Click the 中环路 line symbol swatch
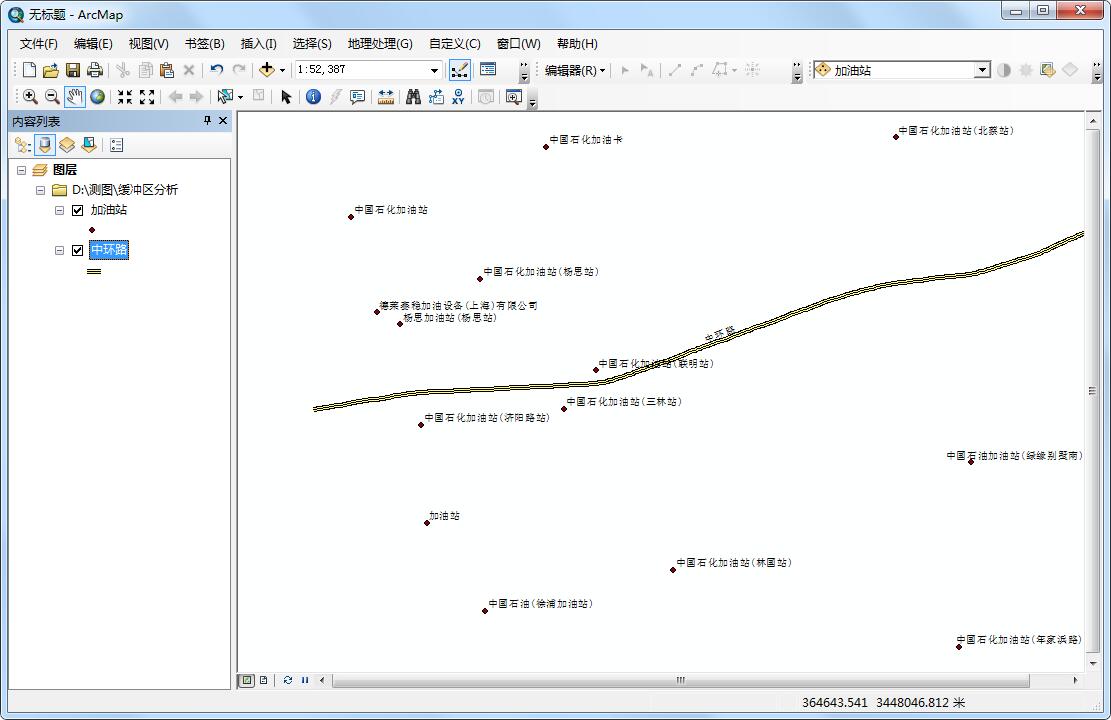The image size is (1111, 720). pos(94,271)
